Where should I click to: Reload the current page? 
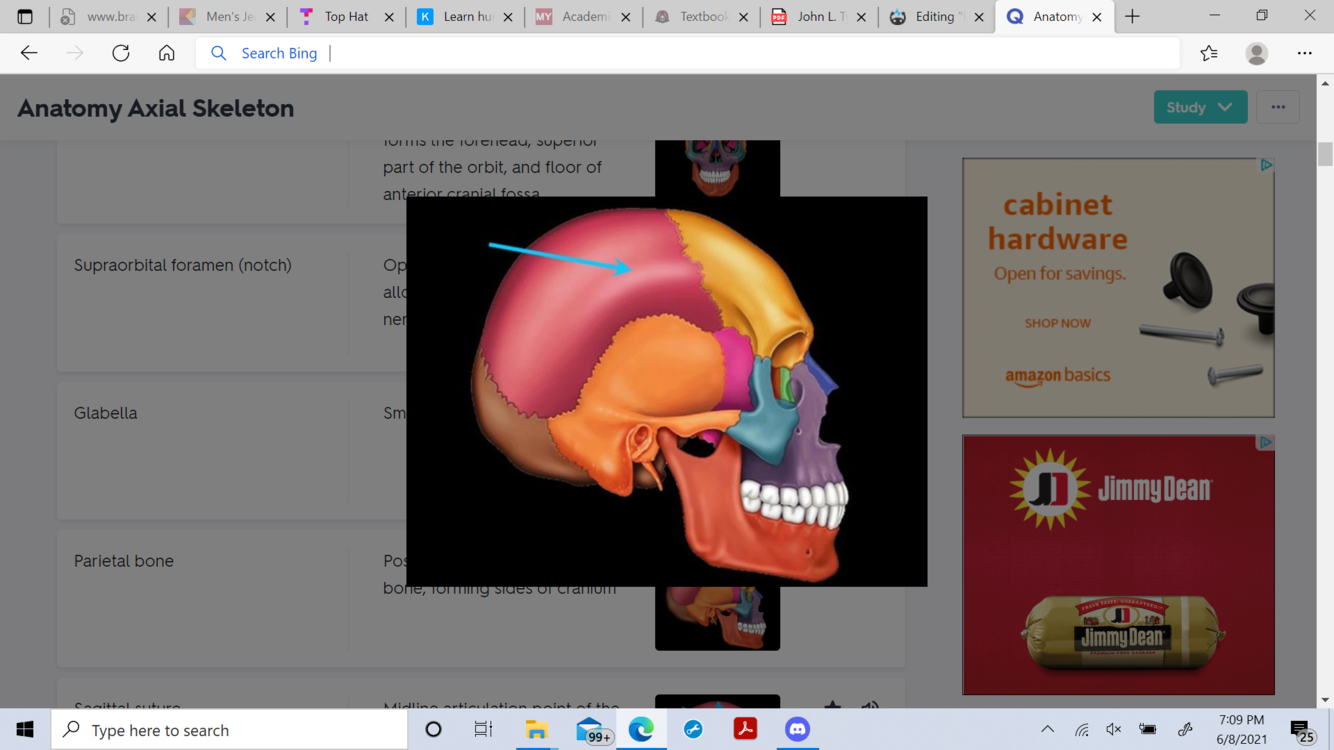tap(121, 53)
